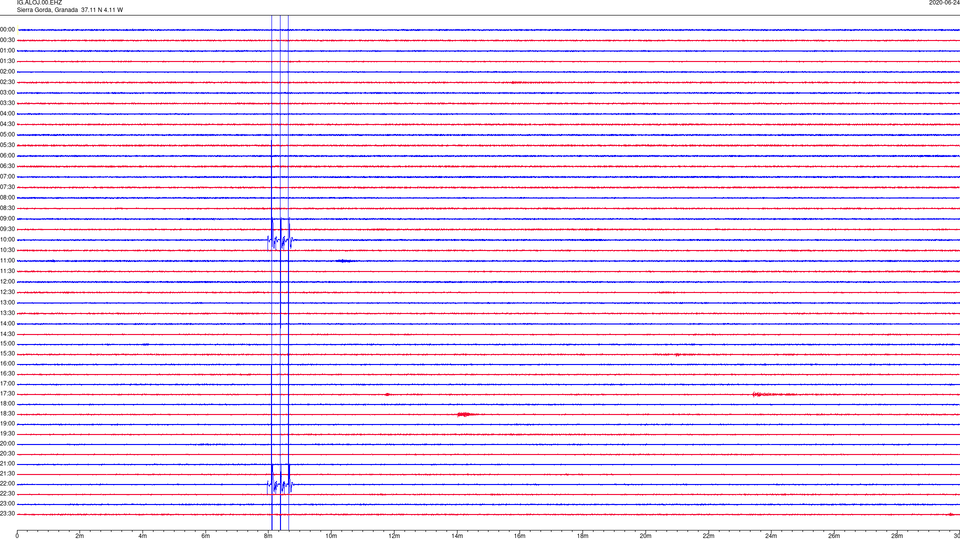960x540 pixels.
Task: Select the 12:30 trace time label
Action: [8, 292]
